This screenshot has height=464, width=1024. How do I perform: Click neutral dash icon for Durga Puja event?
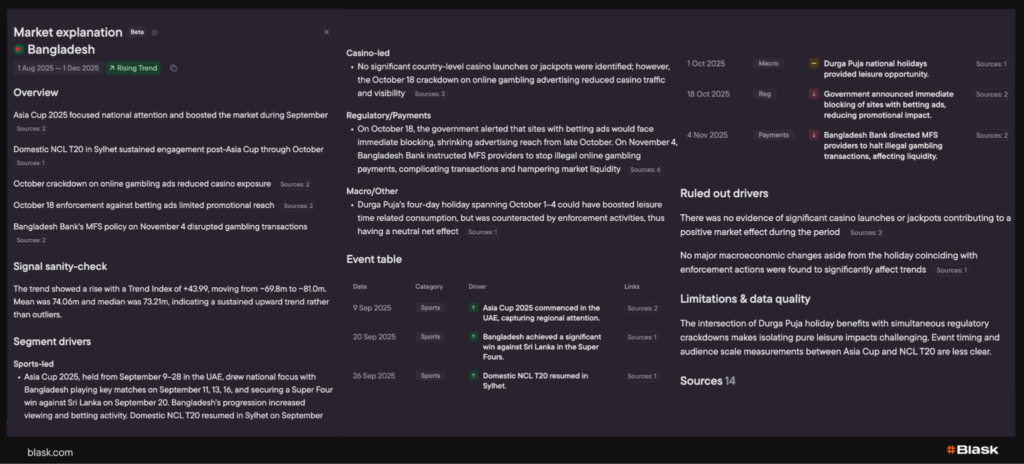tap(814, 64)
